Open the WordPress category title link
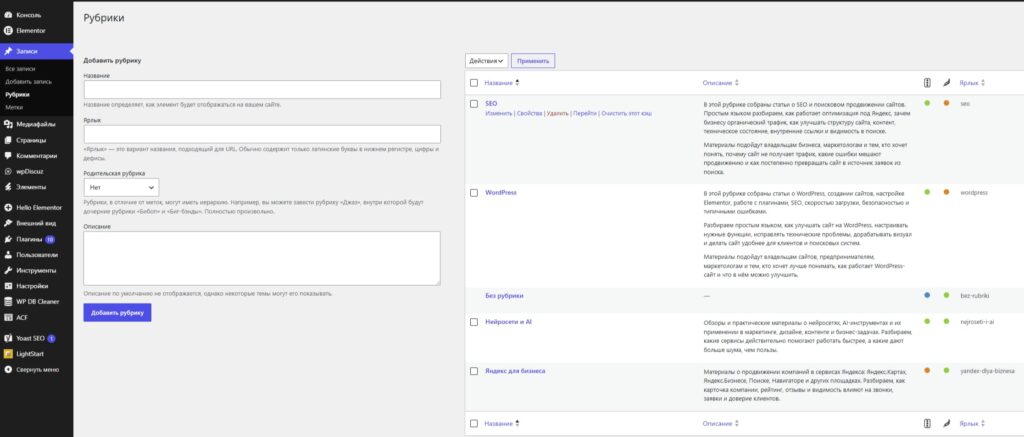This screenshot has height=437, width=1024. tap(501, 193)
